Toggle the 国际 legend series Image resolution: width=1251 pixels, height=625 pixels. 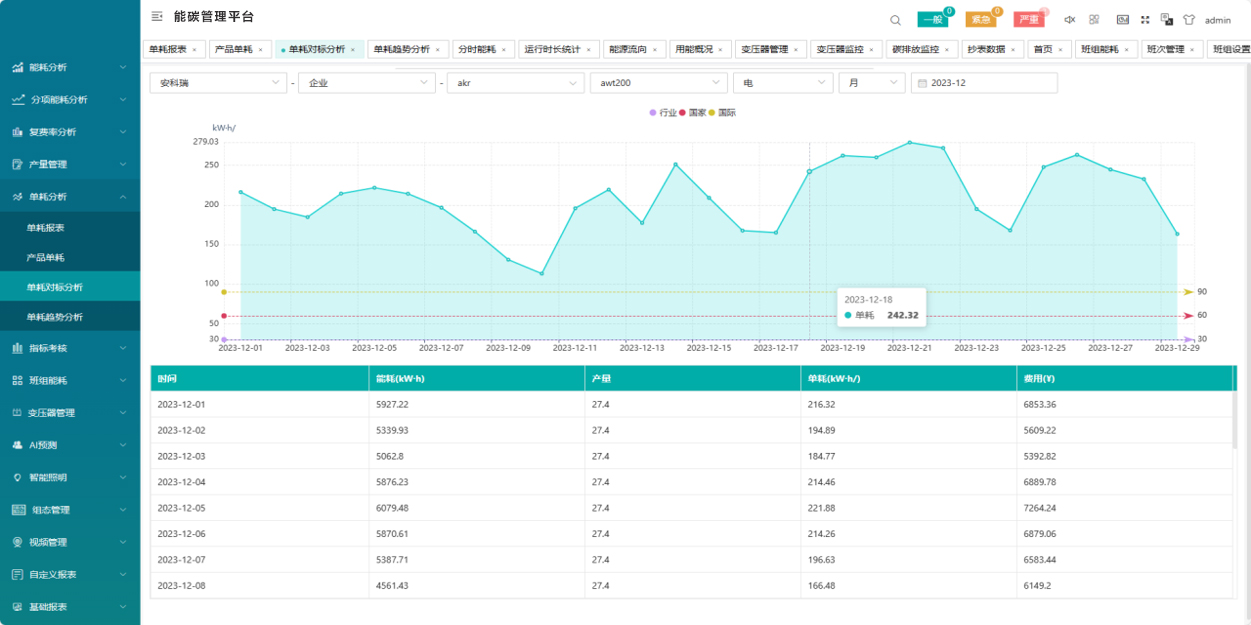pos(722,113)
